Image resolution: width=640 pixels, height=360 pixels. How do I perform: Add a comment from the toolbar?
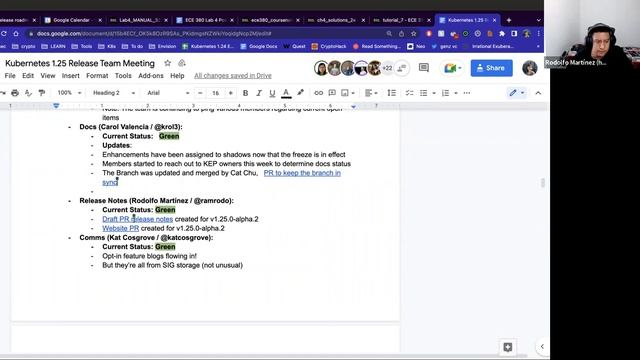[332, 93]
